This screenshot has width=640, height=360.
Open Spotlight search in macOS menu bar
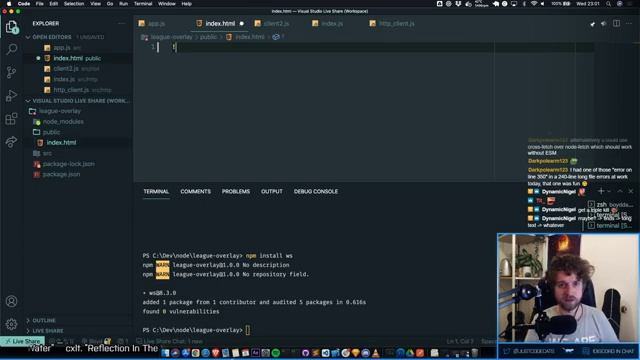pyautogui.click(x=608, y=4)
